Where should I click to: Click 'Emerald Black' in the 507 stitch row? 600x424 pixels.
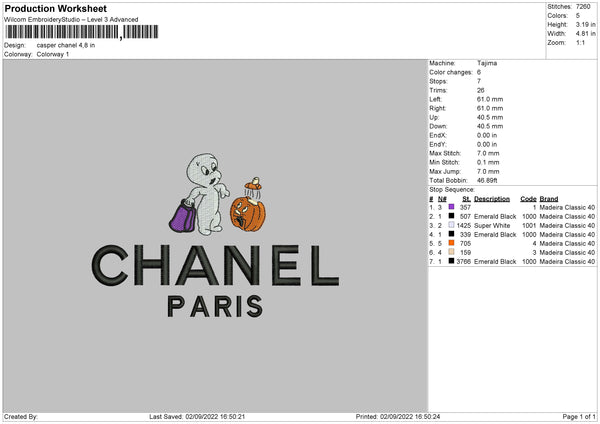pos(495,217)
